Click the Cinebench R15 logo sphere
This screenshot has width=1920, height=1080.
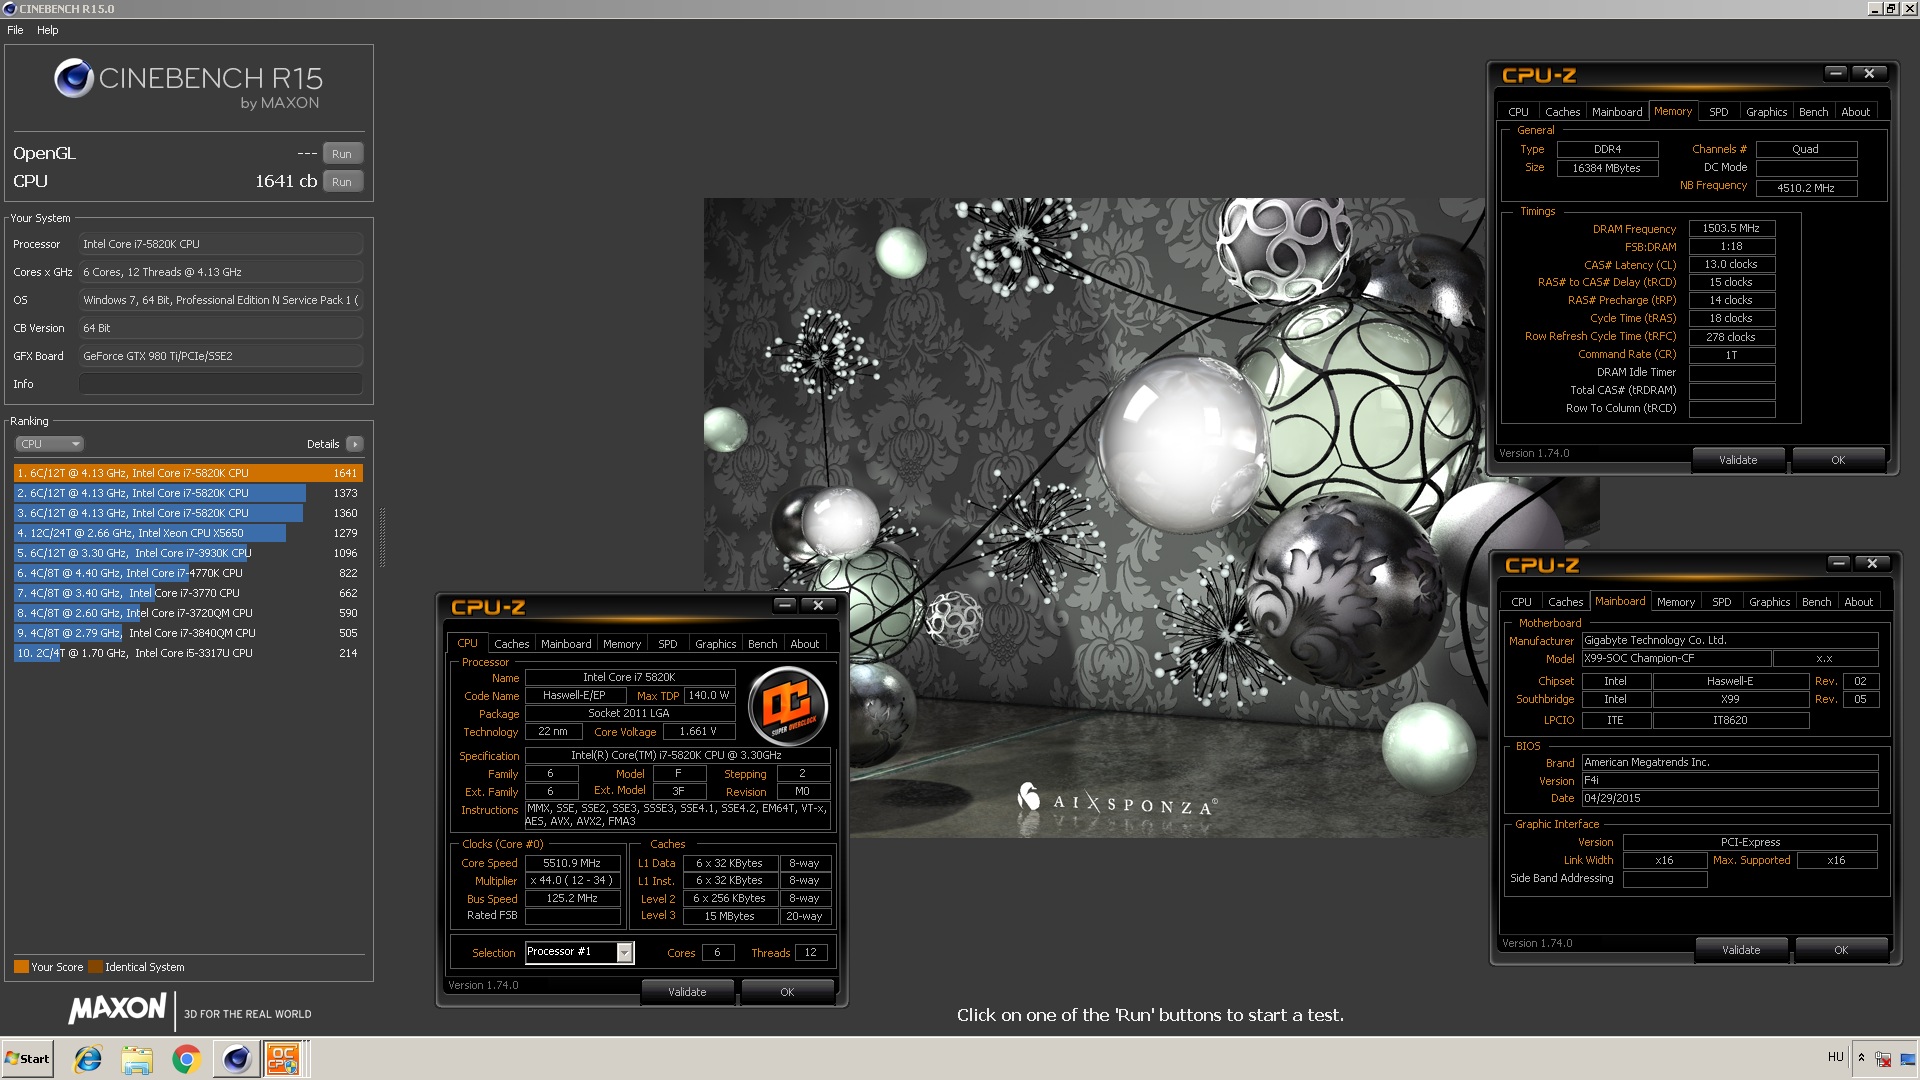[73, 78]
